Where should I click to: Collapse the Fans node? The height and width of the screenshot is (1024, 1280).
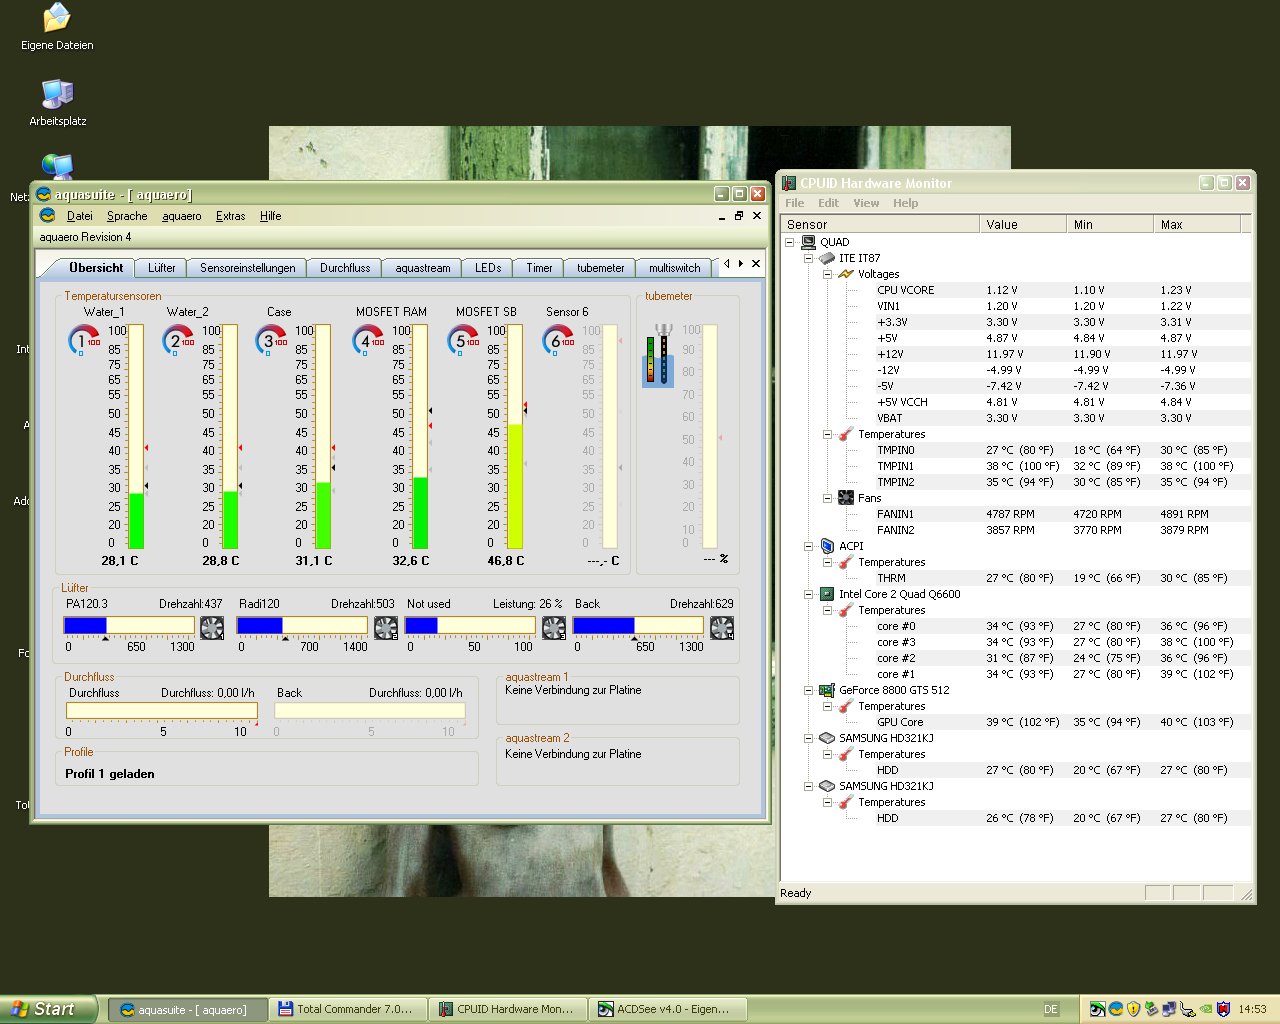(x=827, y=498)
